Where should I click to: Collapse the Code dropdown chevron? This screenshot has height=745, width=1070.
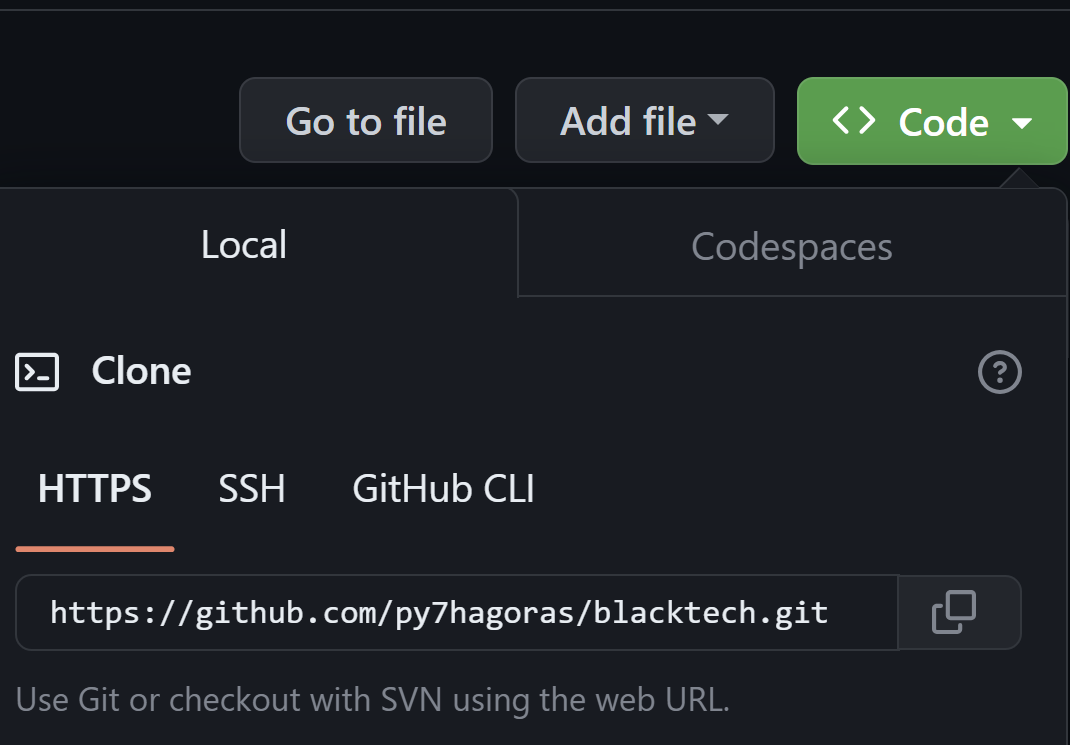pos(1022,124)
